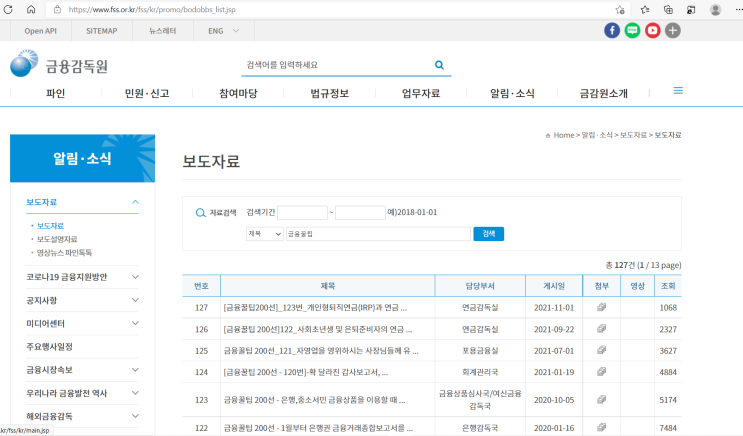743x436 pixels.
Task: Open 보도설명자료 sidebar sub-item
Action: (57, 239)
